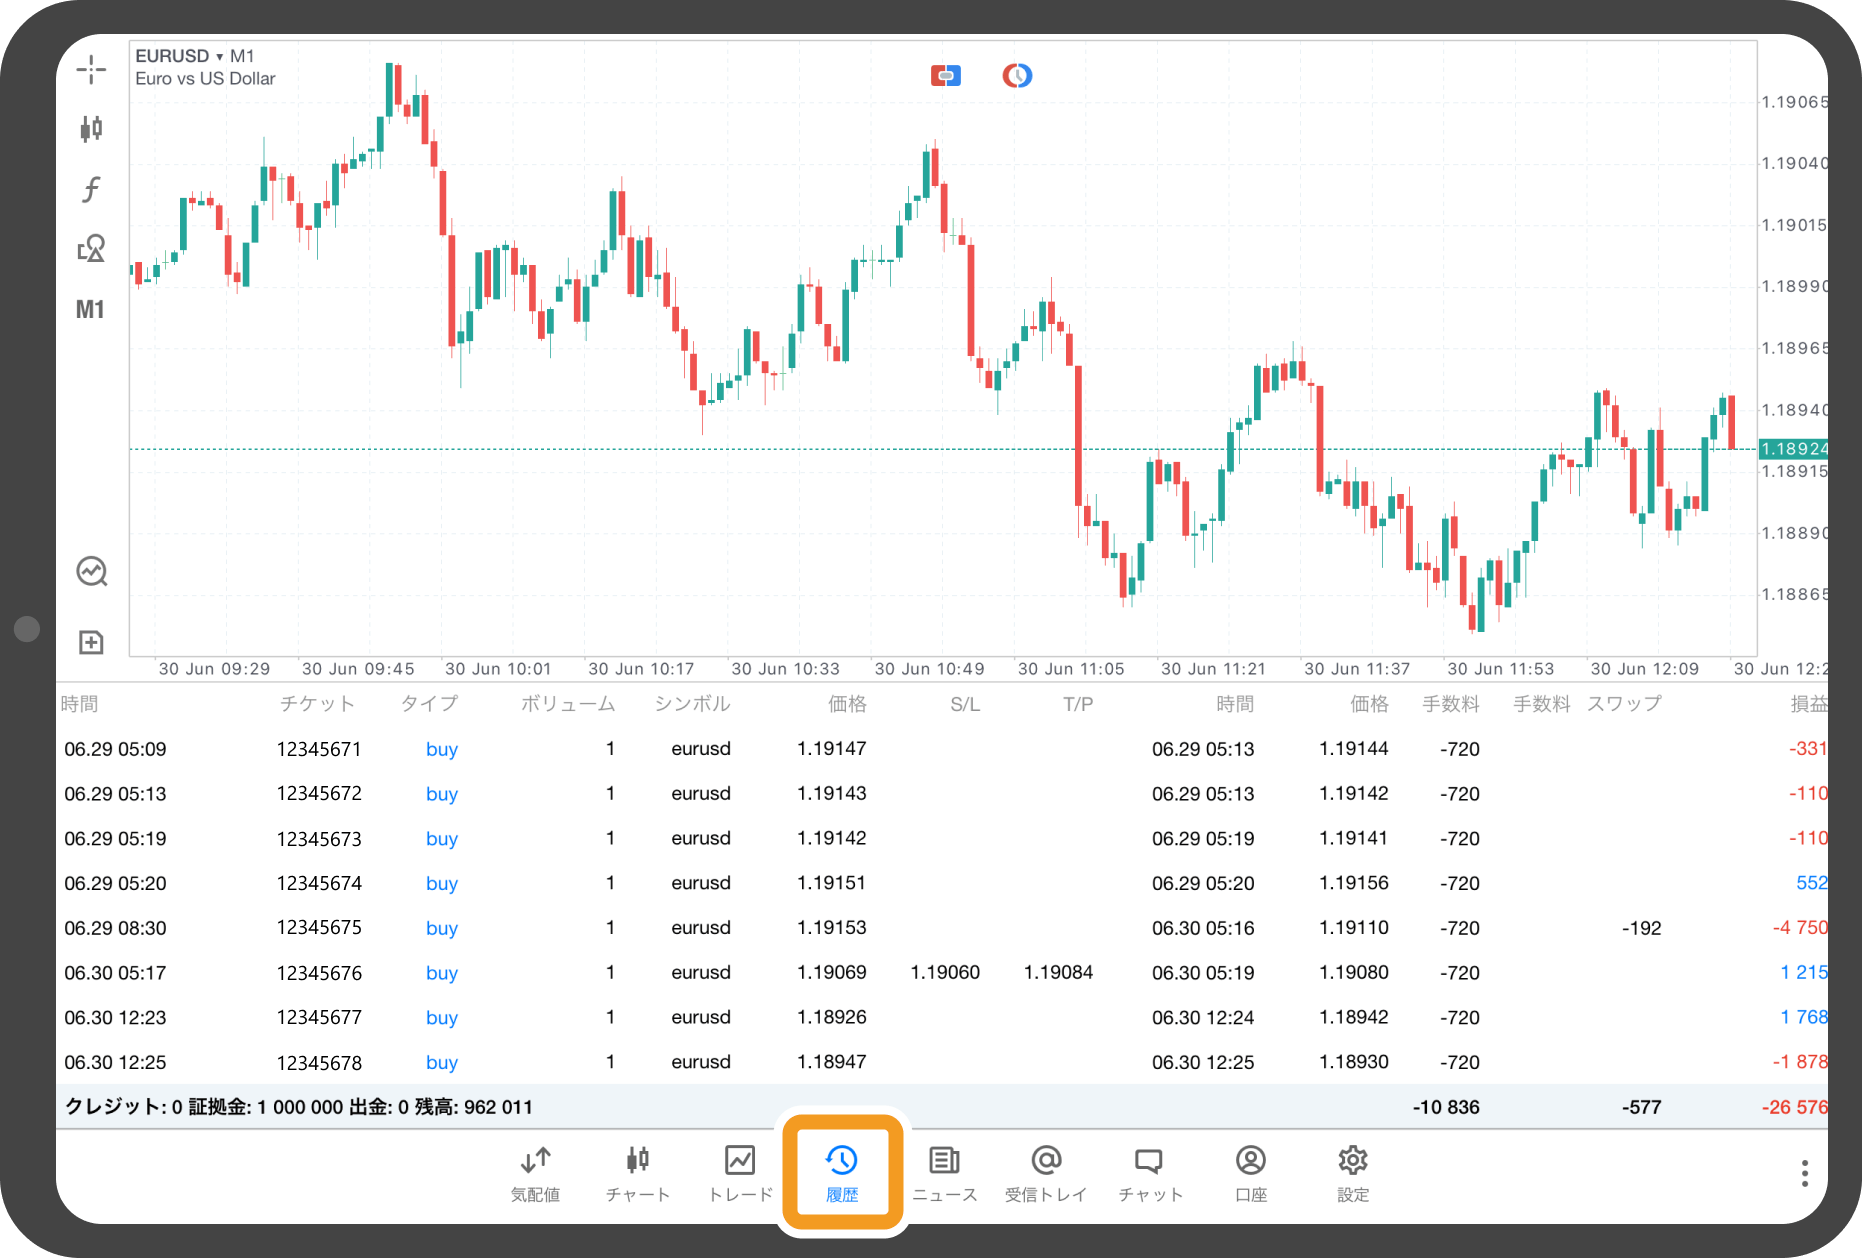This screenshot has height=1258, width=1862.
Task: Select the crosshair tool in the sidebar
Action: (91, 69)
